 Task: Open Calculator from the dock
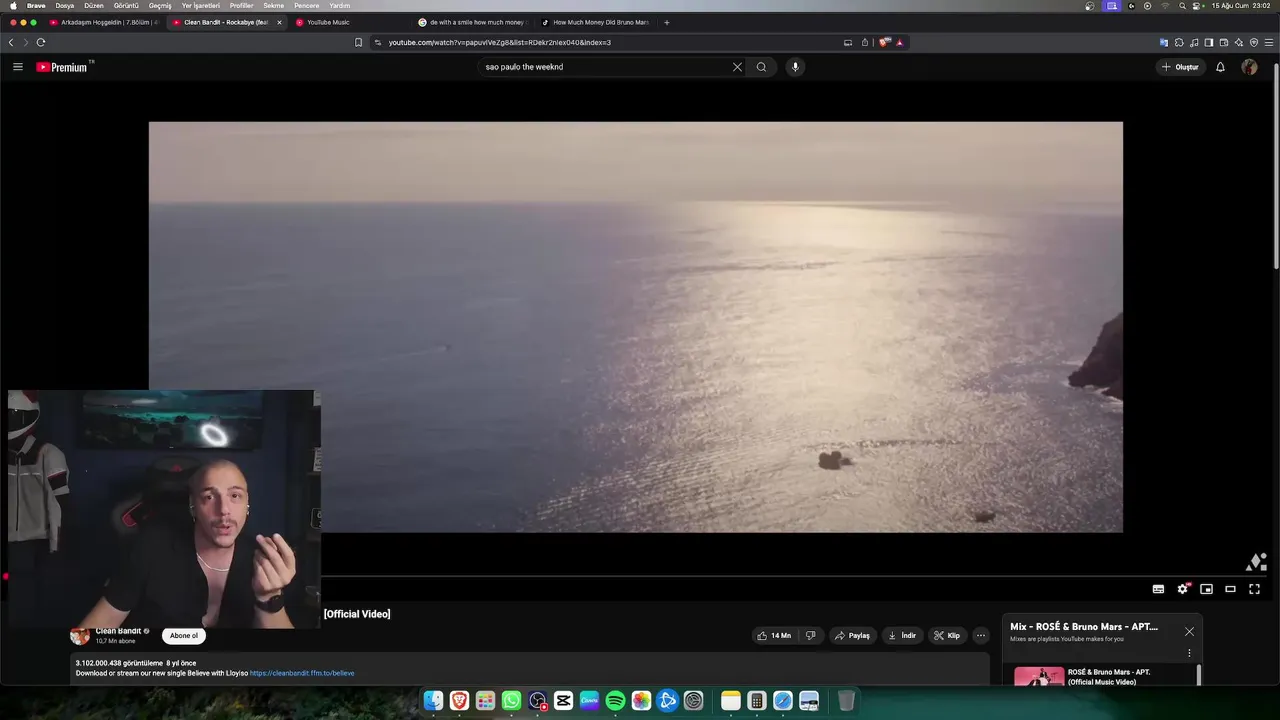757,701
